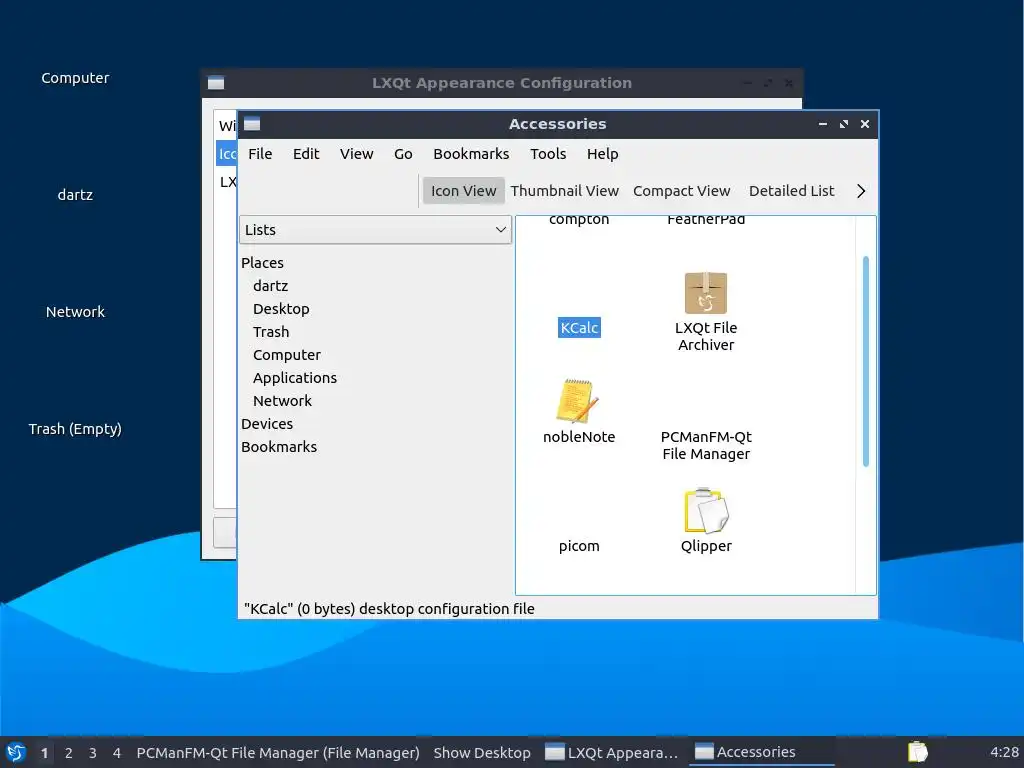Select dartz in Places sidebar

(270, 286)
